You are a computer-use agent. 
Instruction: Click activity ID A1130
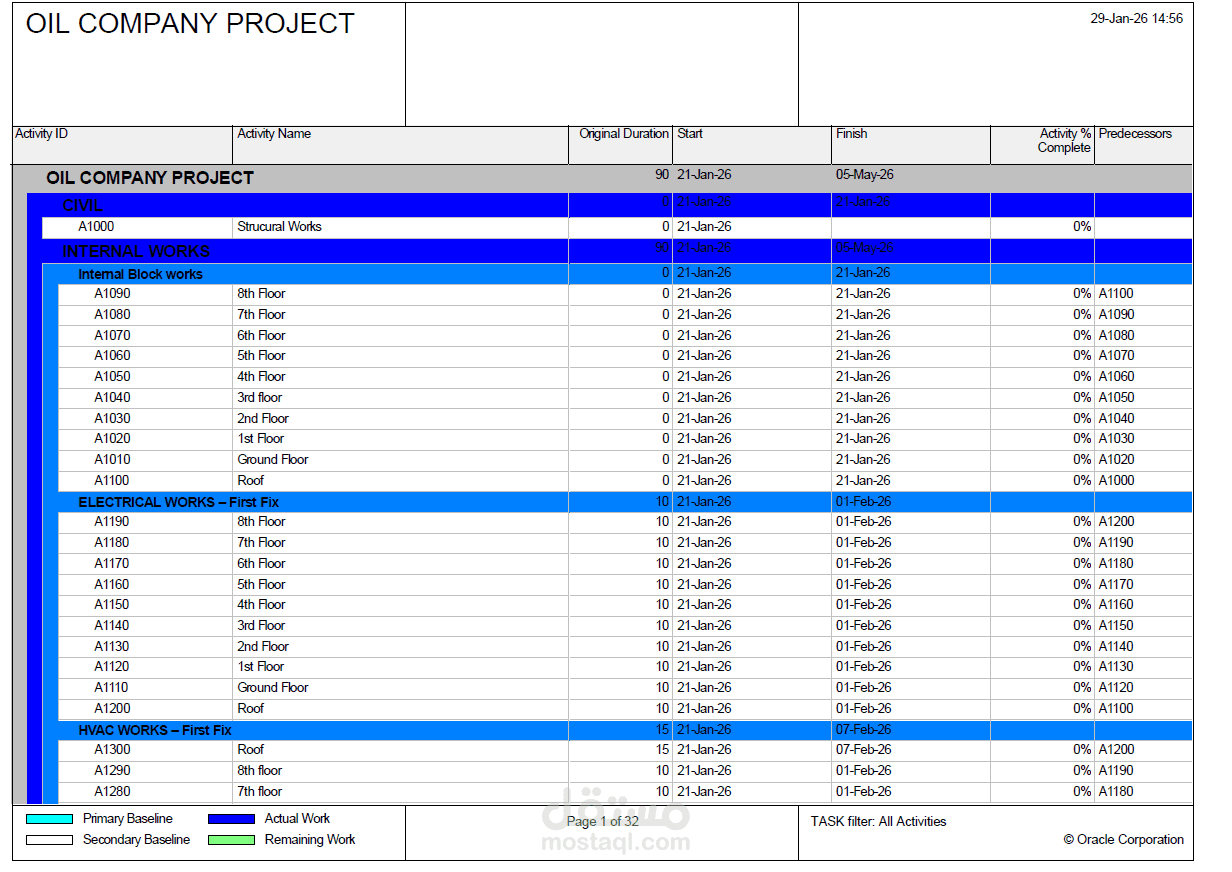[112, 647]
